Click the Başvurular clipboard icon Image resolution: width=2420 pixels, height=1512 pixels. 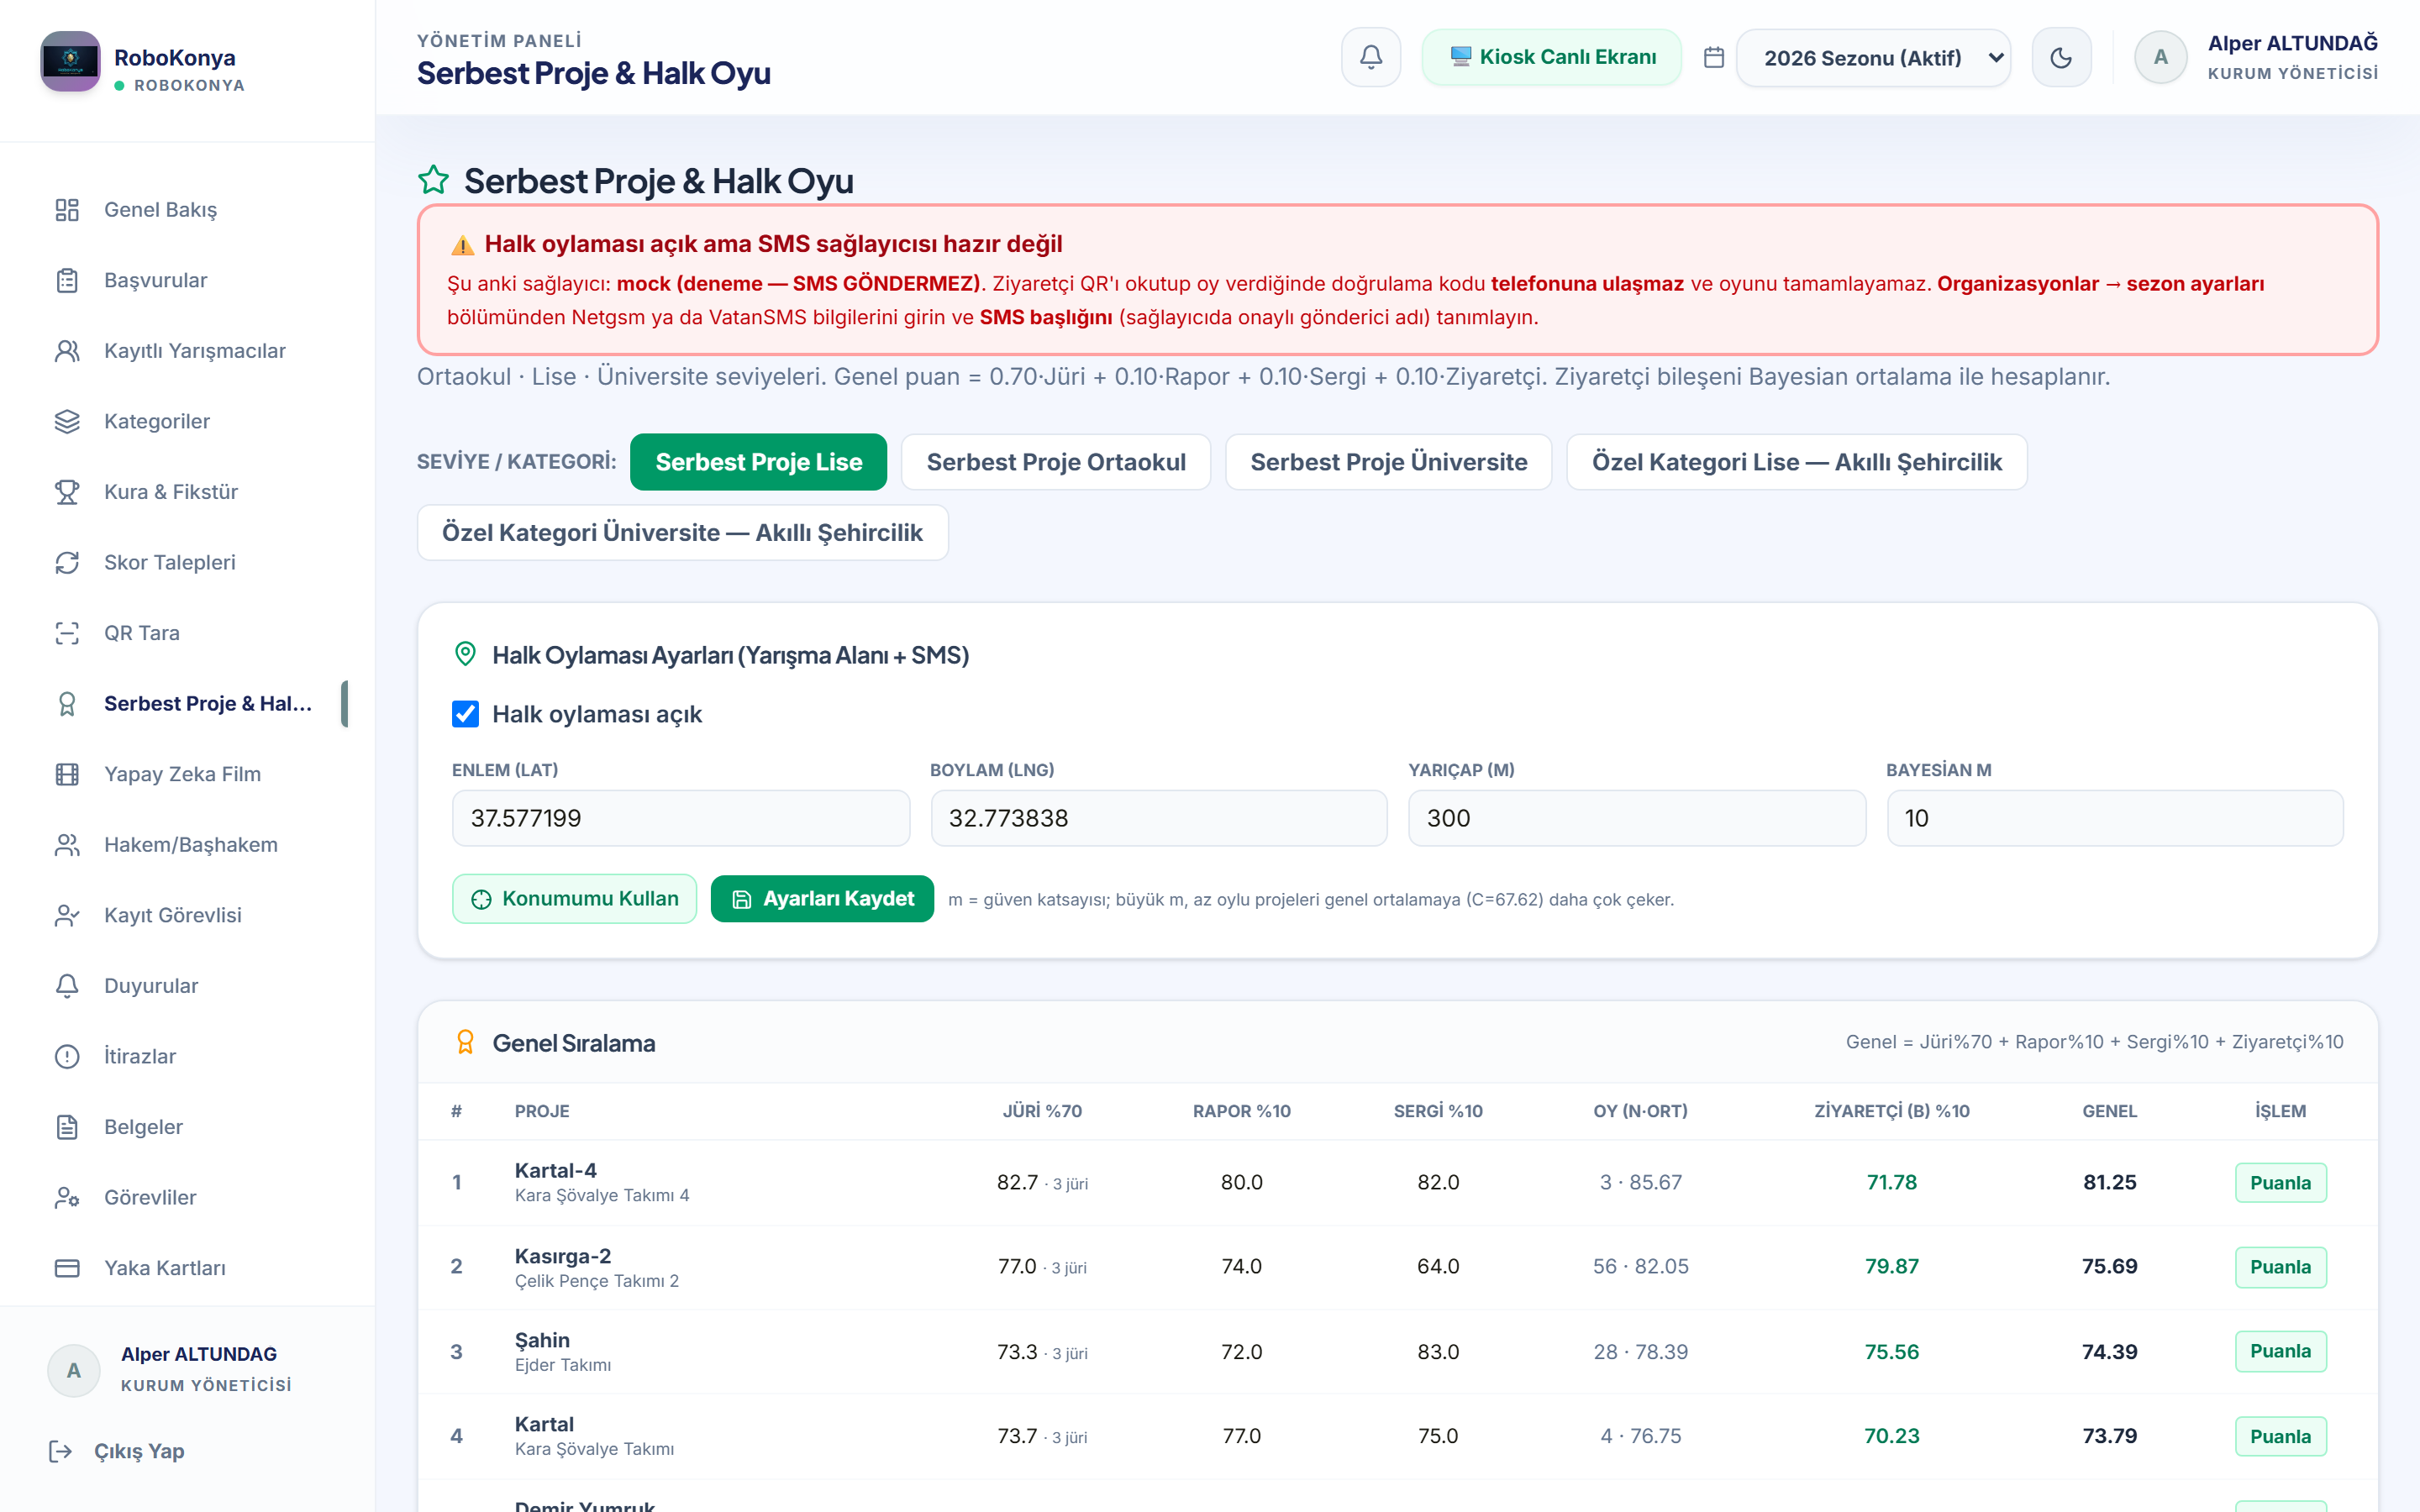[67, 280]
